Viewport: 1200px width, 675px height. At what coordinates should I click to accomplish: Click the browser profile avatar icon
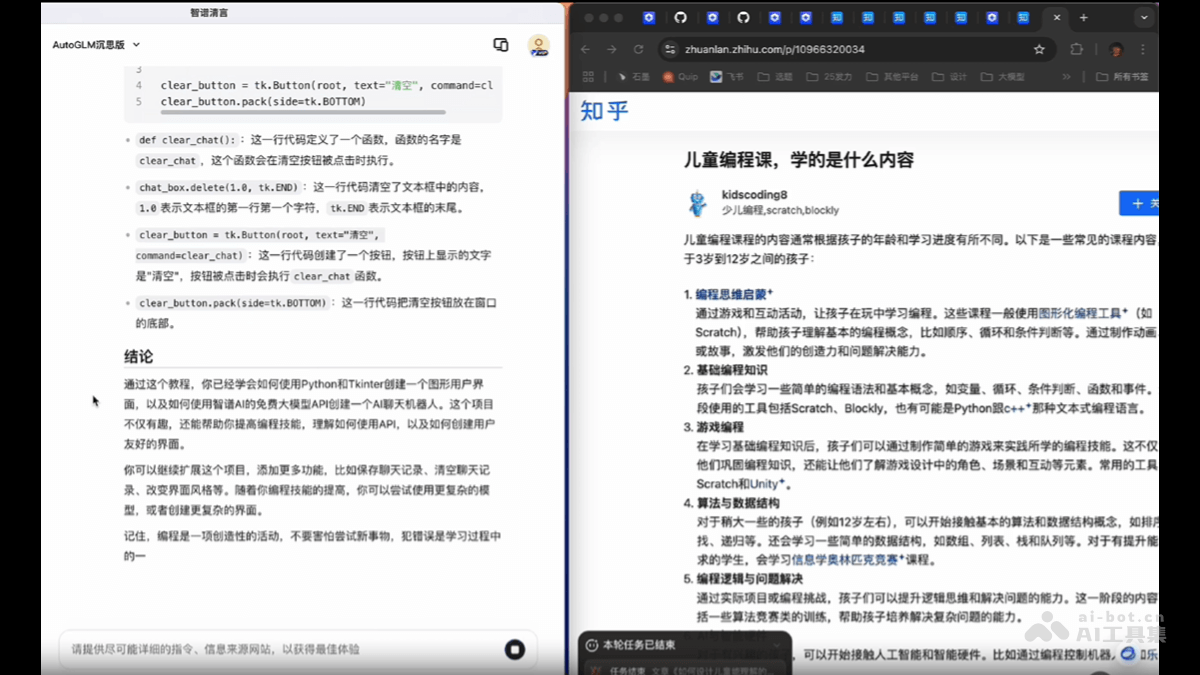pos(1116,48)
